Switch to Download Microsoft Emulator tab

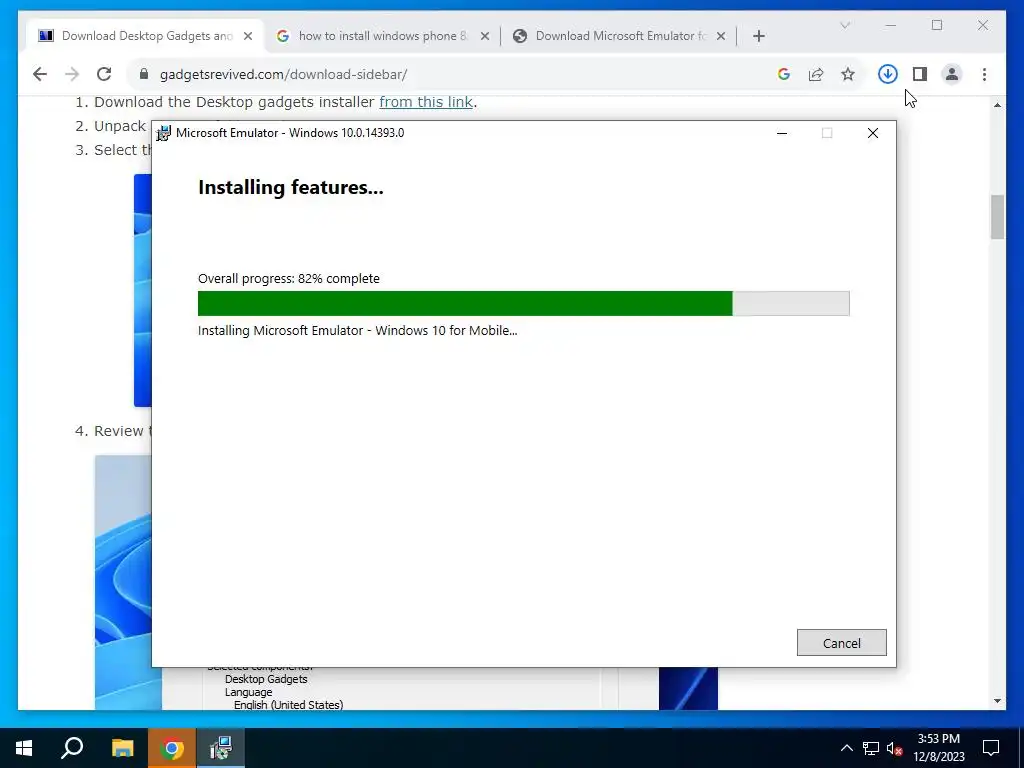pos(619,36)
